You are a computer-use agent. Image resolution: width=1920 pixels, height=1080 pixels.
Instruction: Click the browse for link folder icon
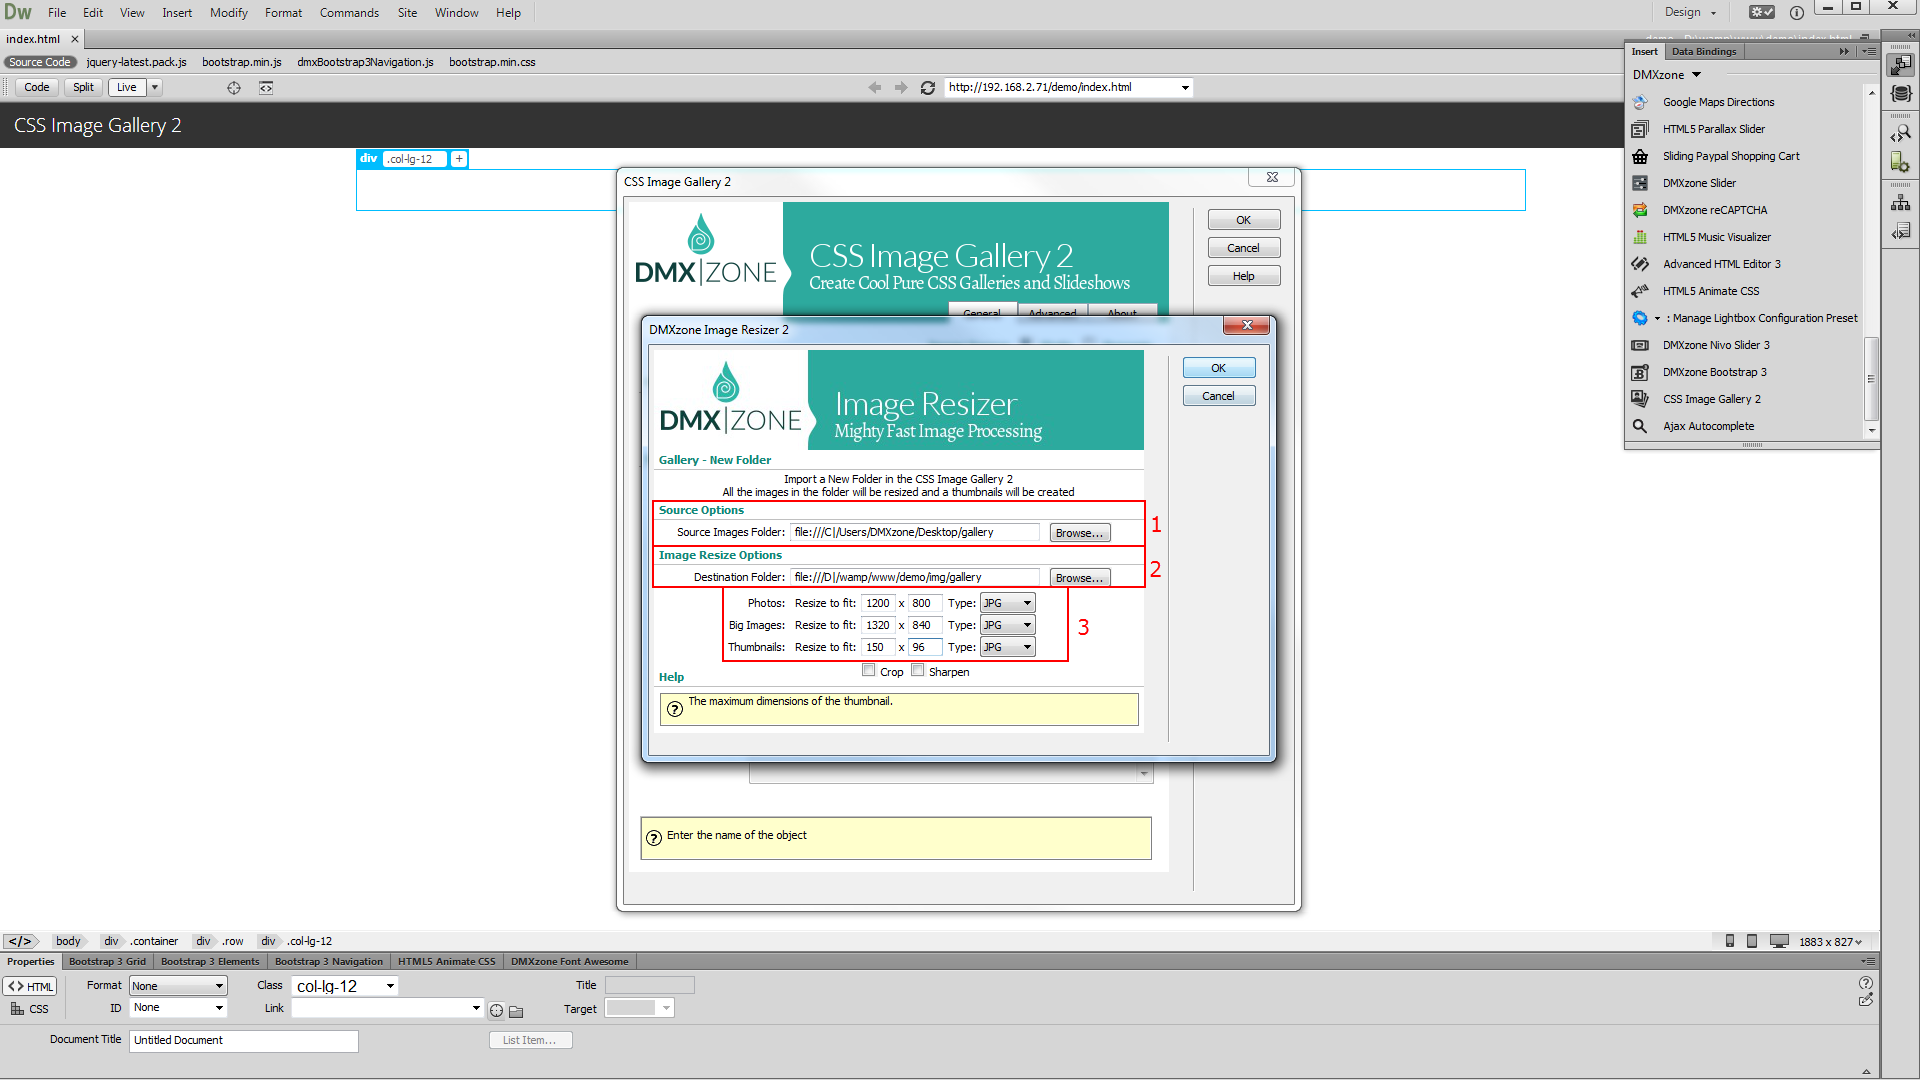(516, 1011)
